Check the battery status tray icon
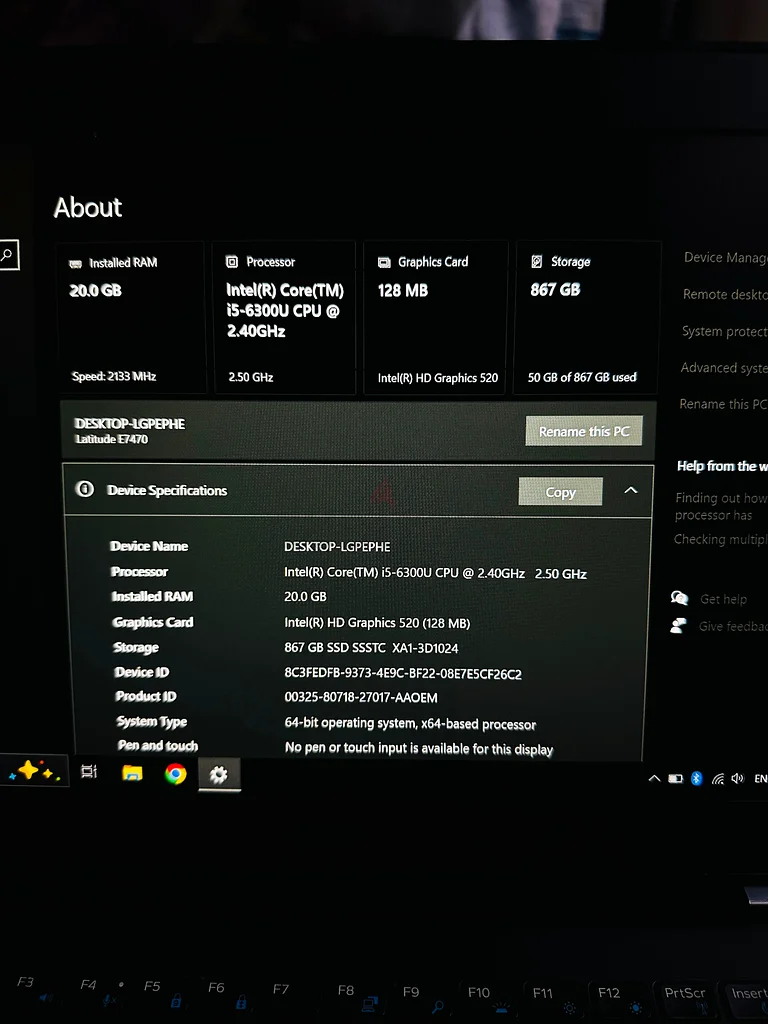Viewport: 768px width, 1024px height. [675, 778]
